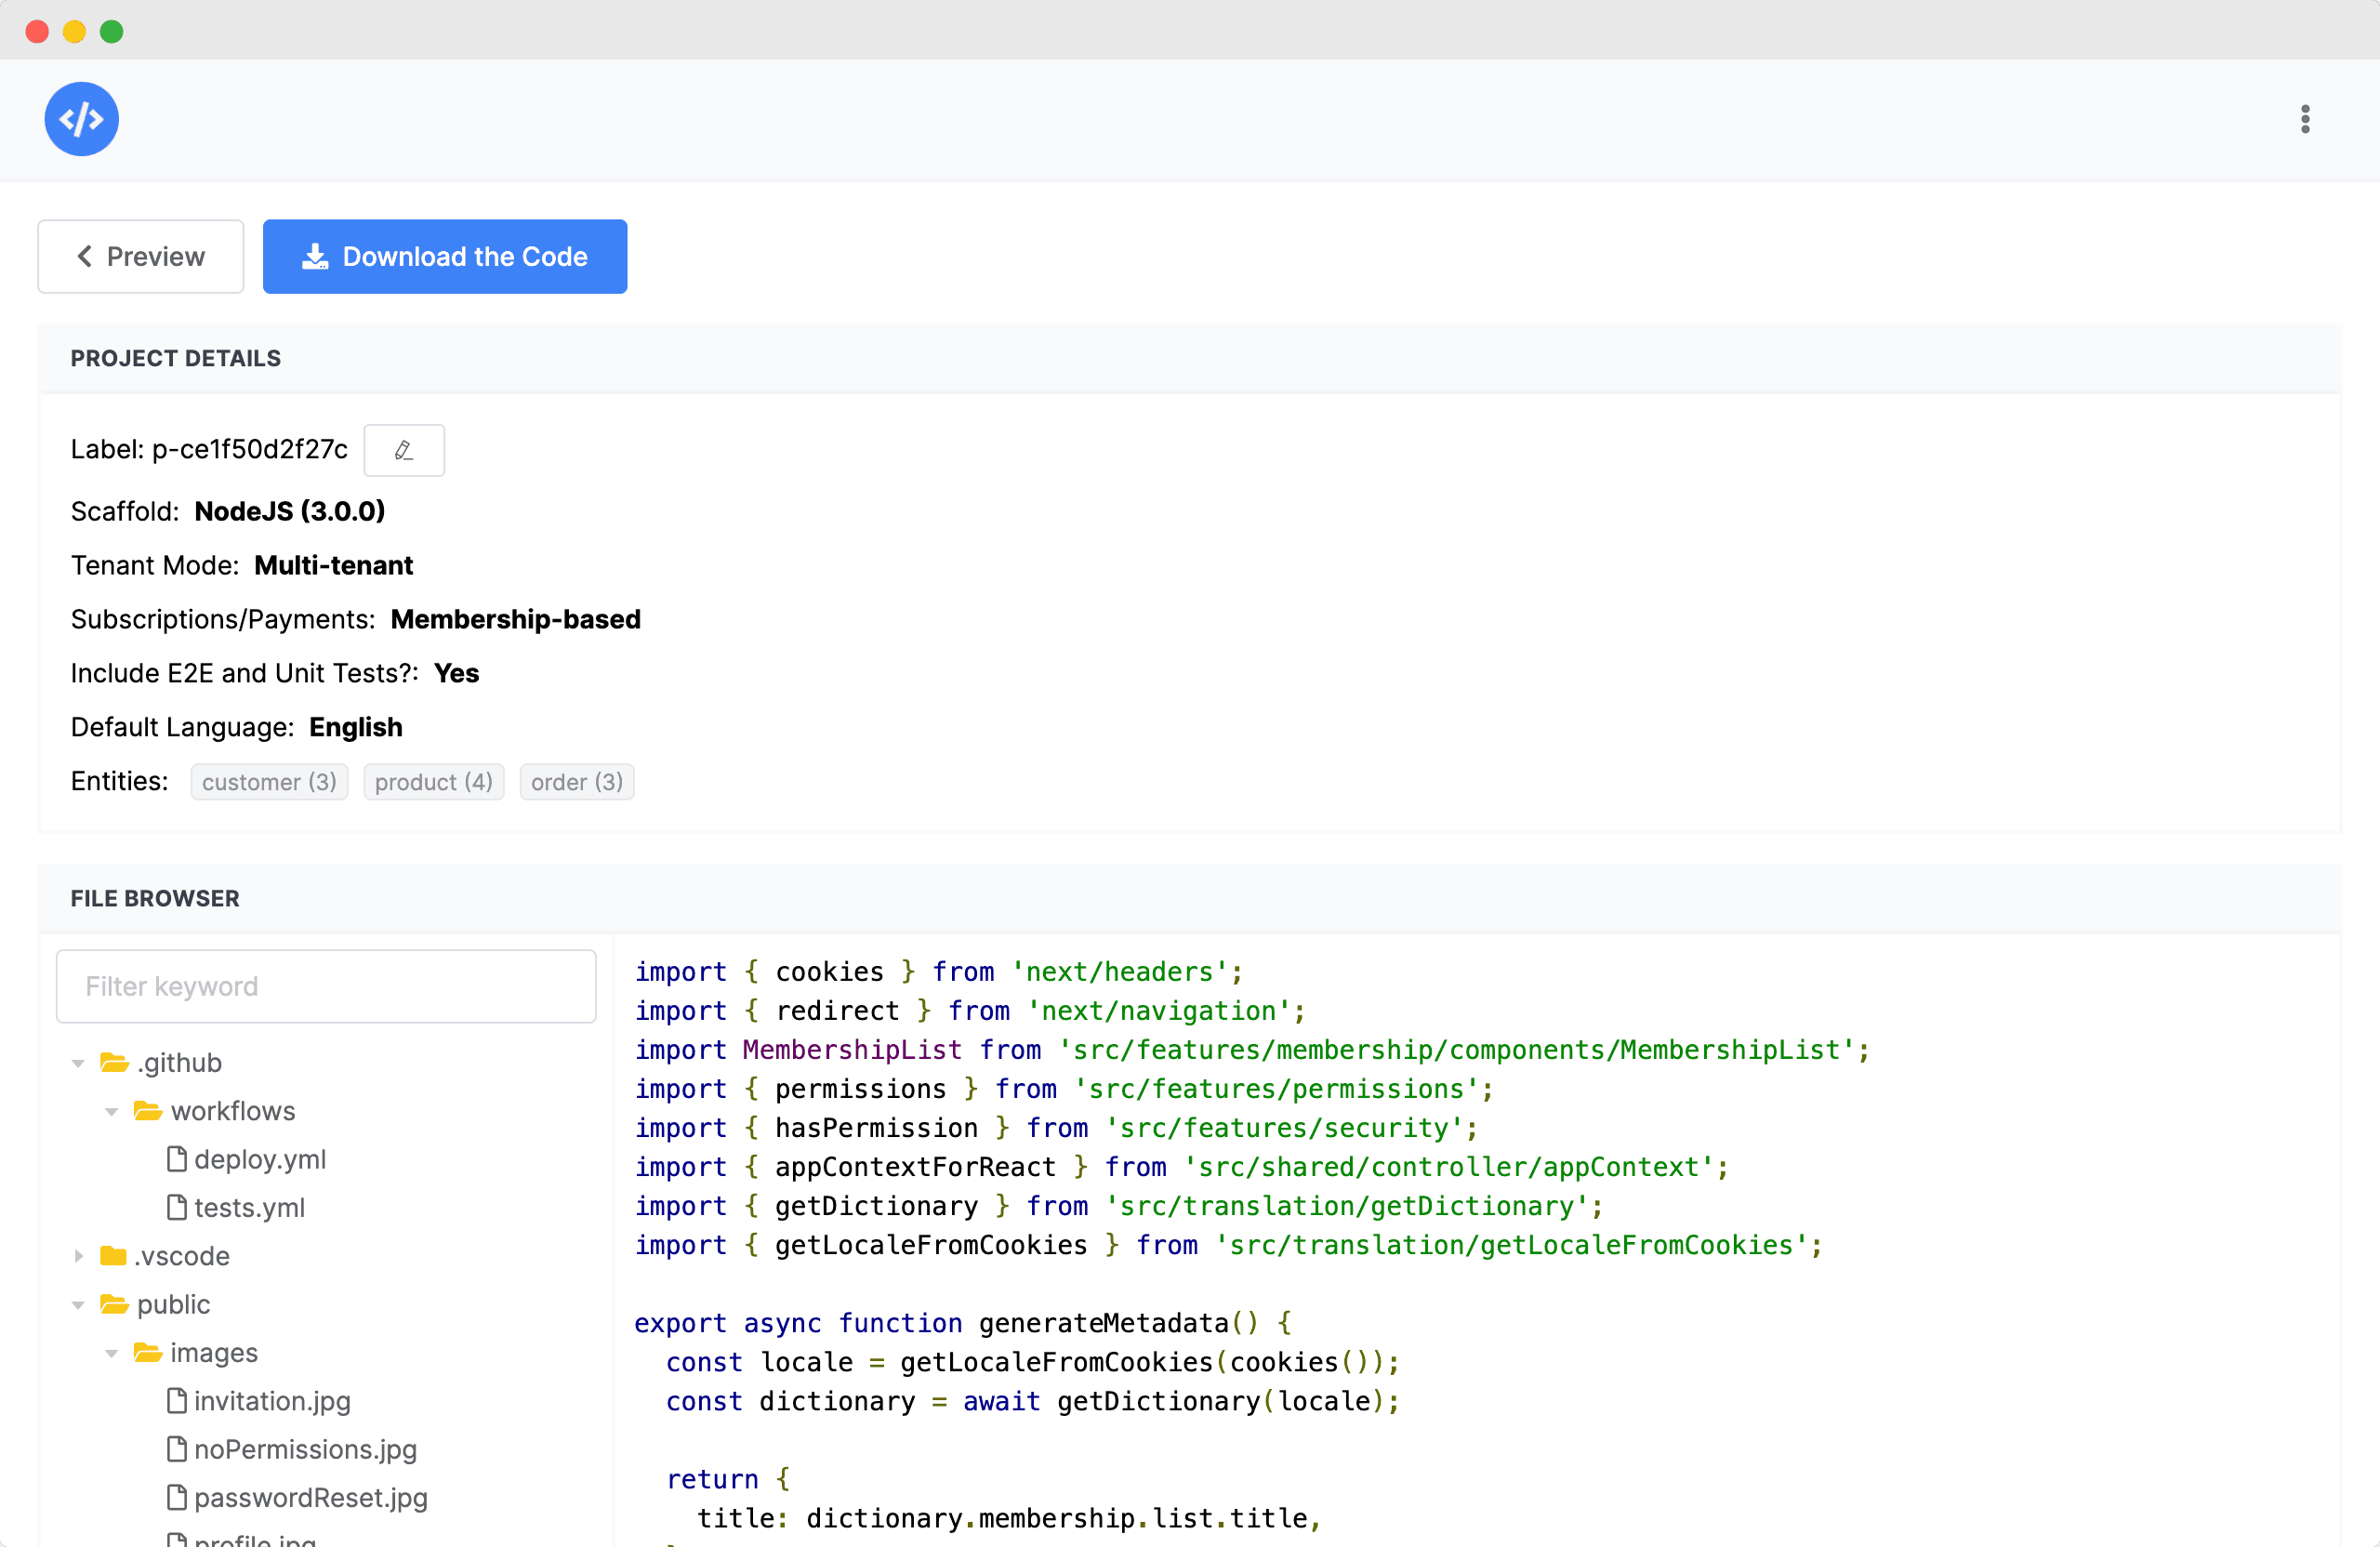Select the product (4) entity tag
Screen dimensions: 2380x1547
(433, 782)
